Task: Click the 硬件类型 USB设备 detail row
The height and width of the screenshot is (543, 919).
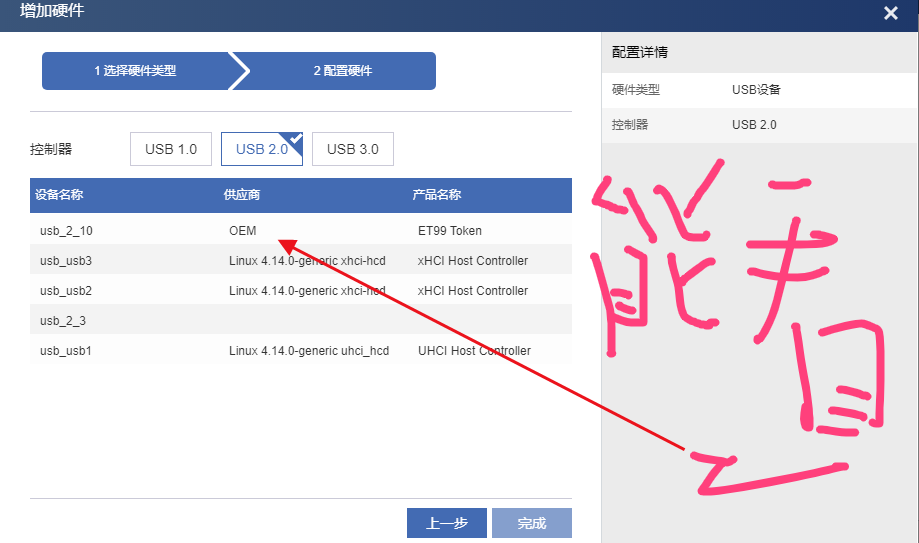Action: (x=760, y=90)
